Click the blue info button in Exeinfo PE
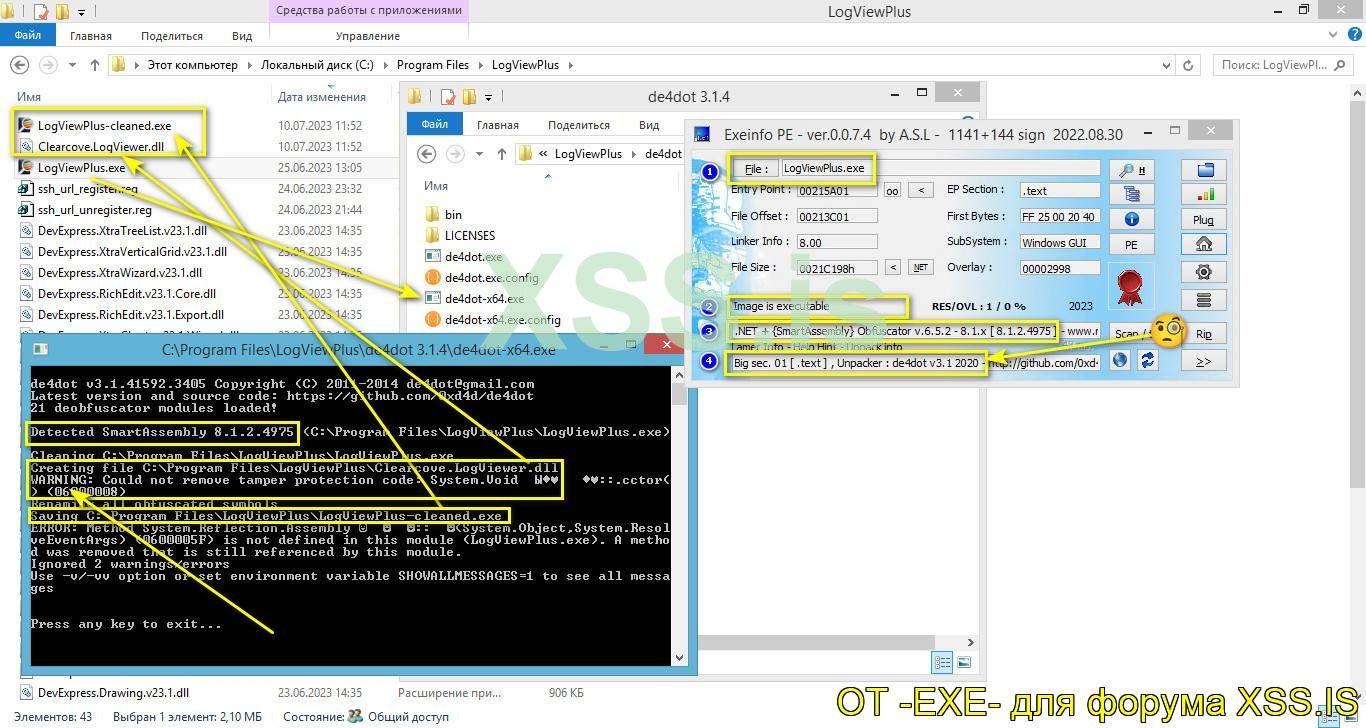 click(x=1132, y=219)
